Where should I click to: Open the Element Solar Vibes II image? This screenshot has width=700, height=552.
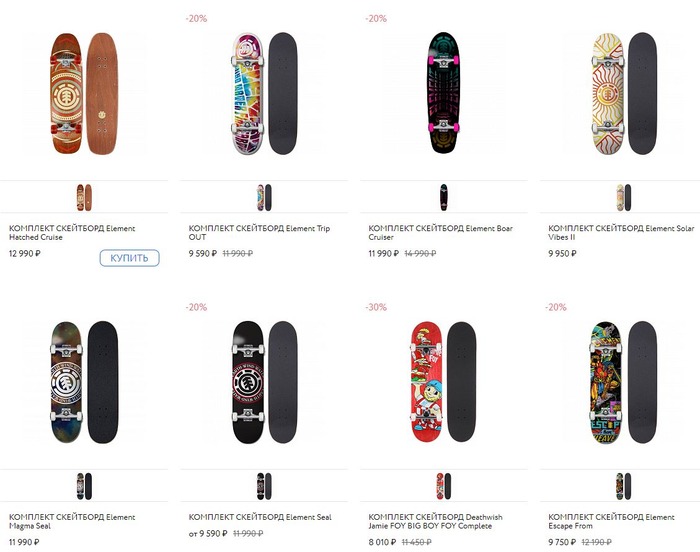(623, 94)
